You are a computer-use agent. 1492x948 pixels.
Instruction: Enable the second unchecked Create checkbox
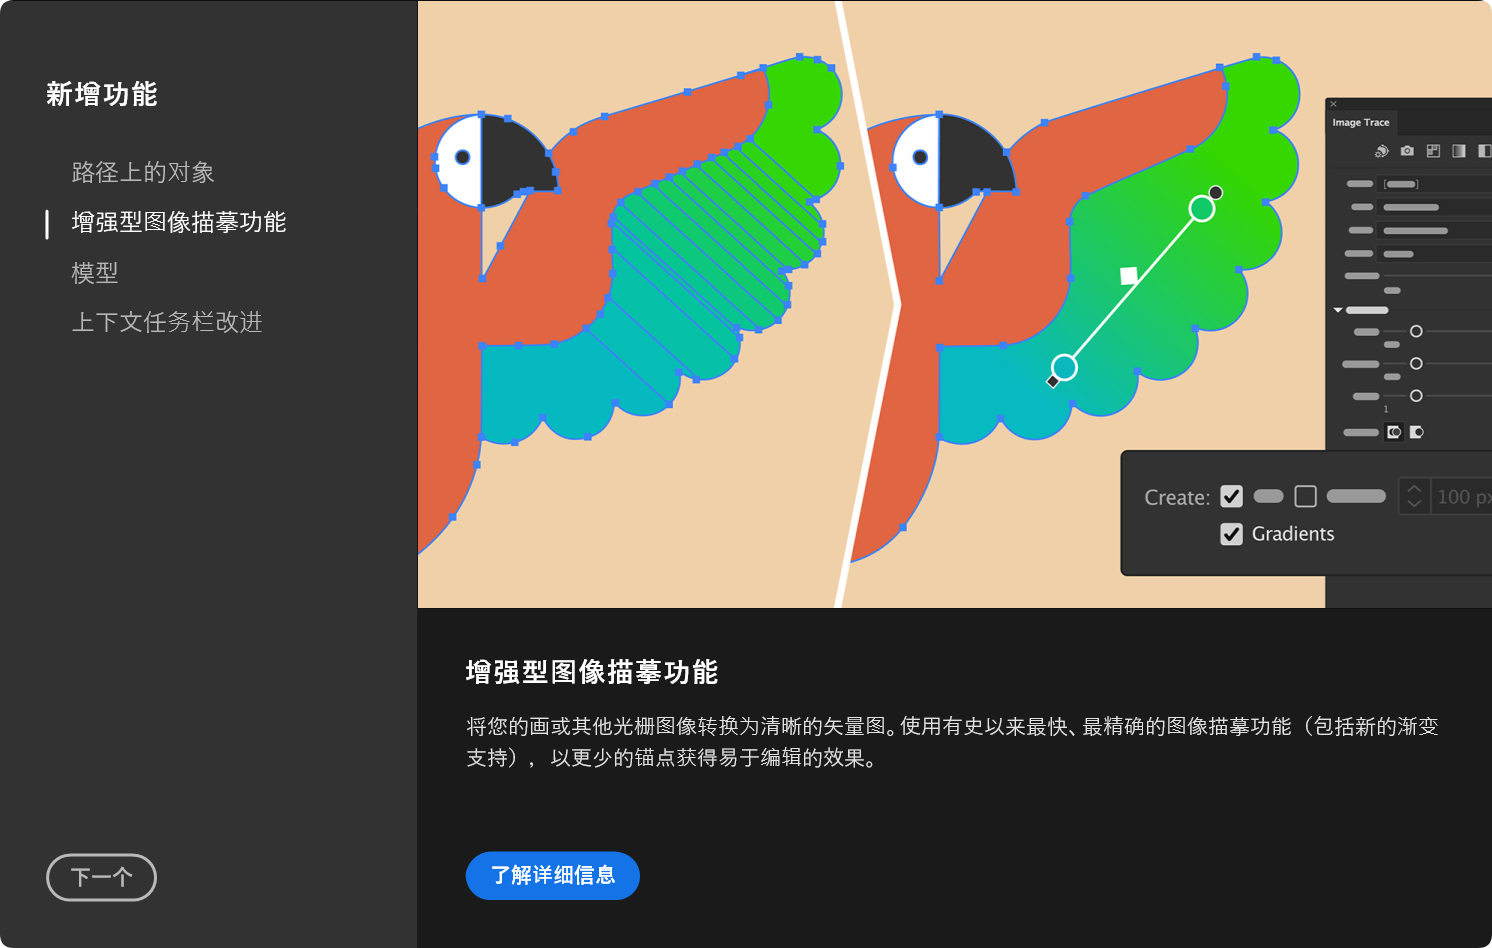coord(1305,496)
